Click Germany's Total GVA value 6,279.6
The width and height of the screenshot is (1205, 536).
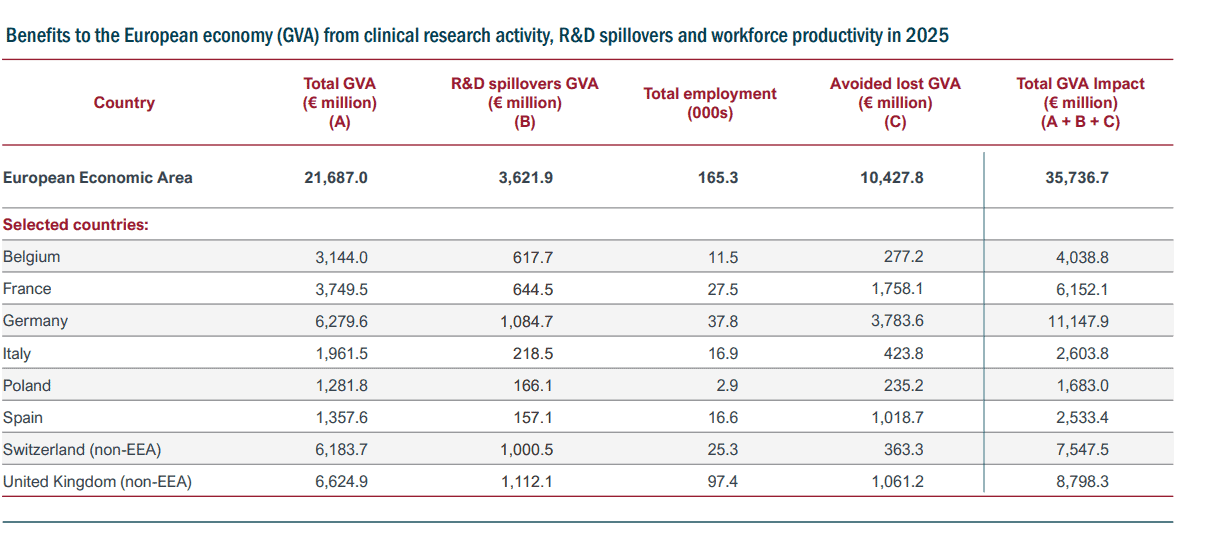(341, 321)
